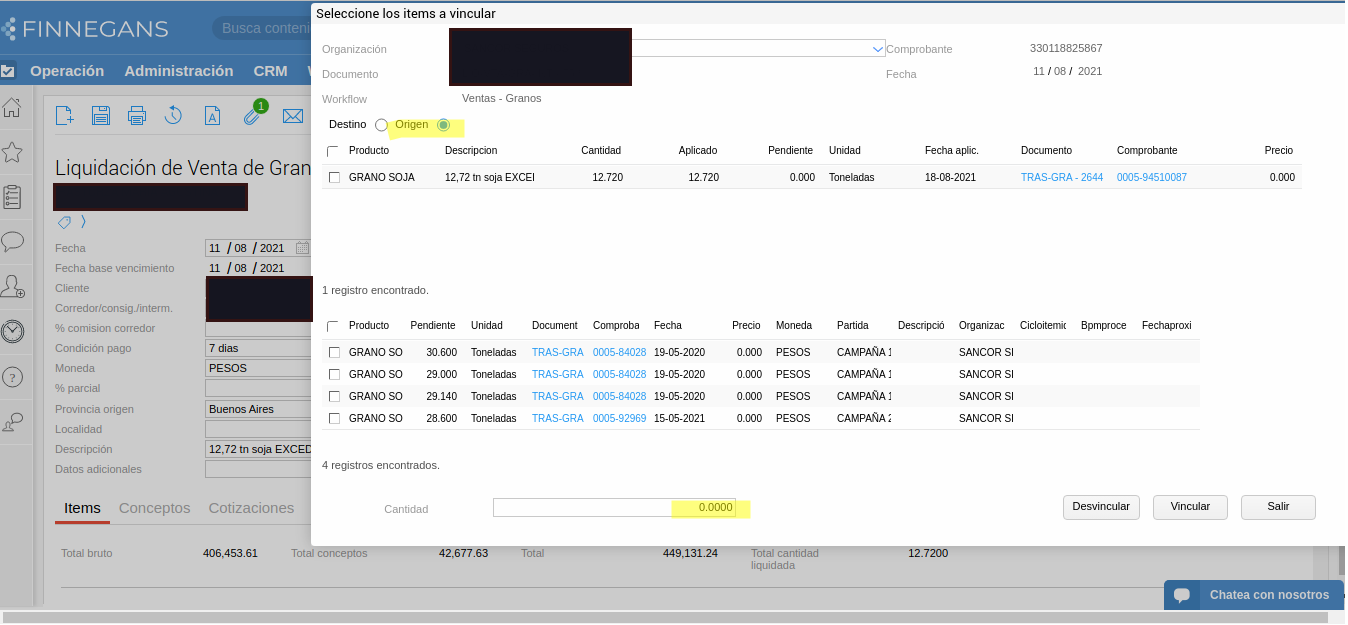The image size is (1348, 625).
Task: Open the home icon in sidebar
Action: point(12,108)
